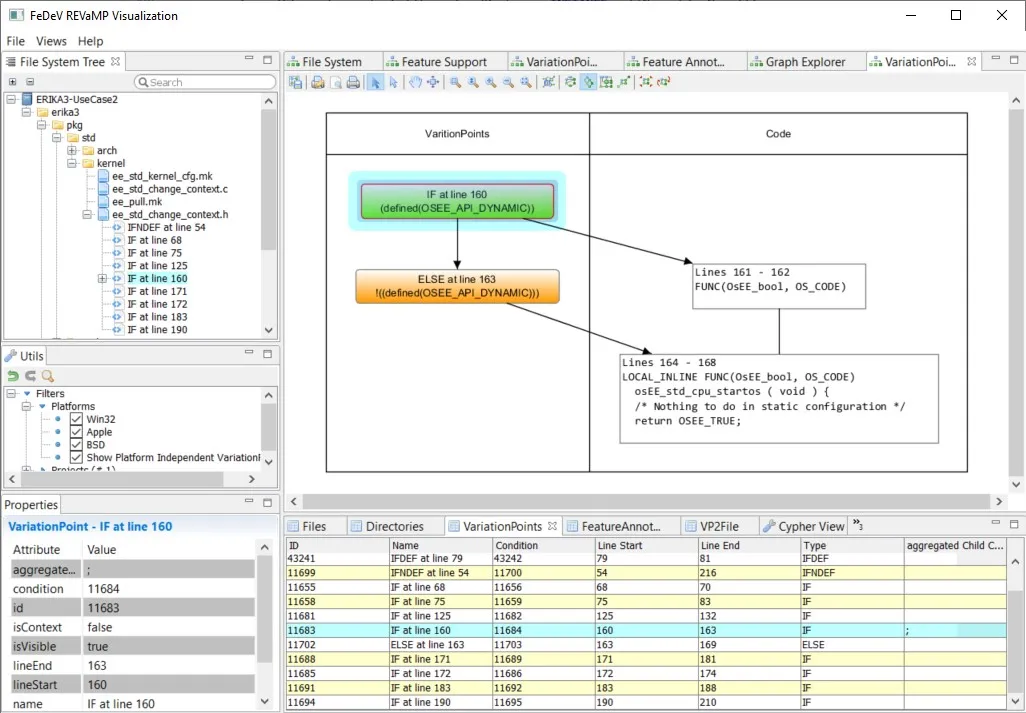Open the File menu

coord(16,41)
